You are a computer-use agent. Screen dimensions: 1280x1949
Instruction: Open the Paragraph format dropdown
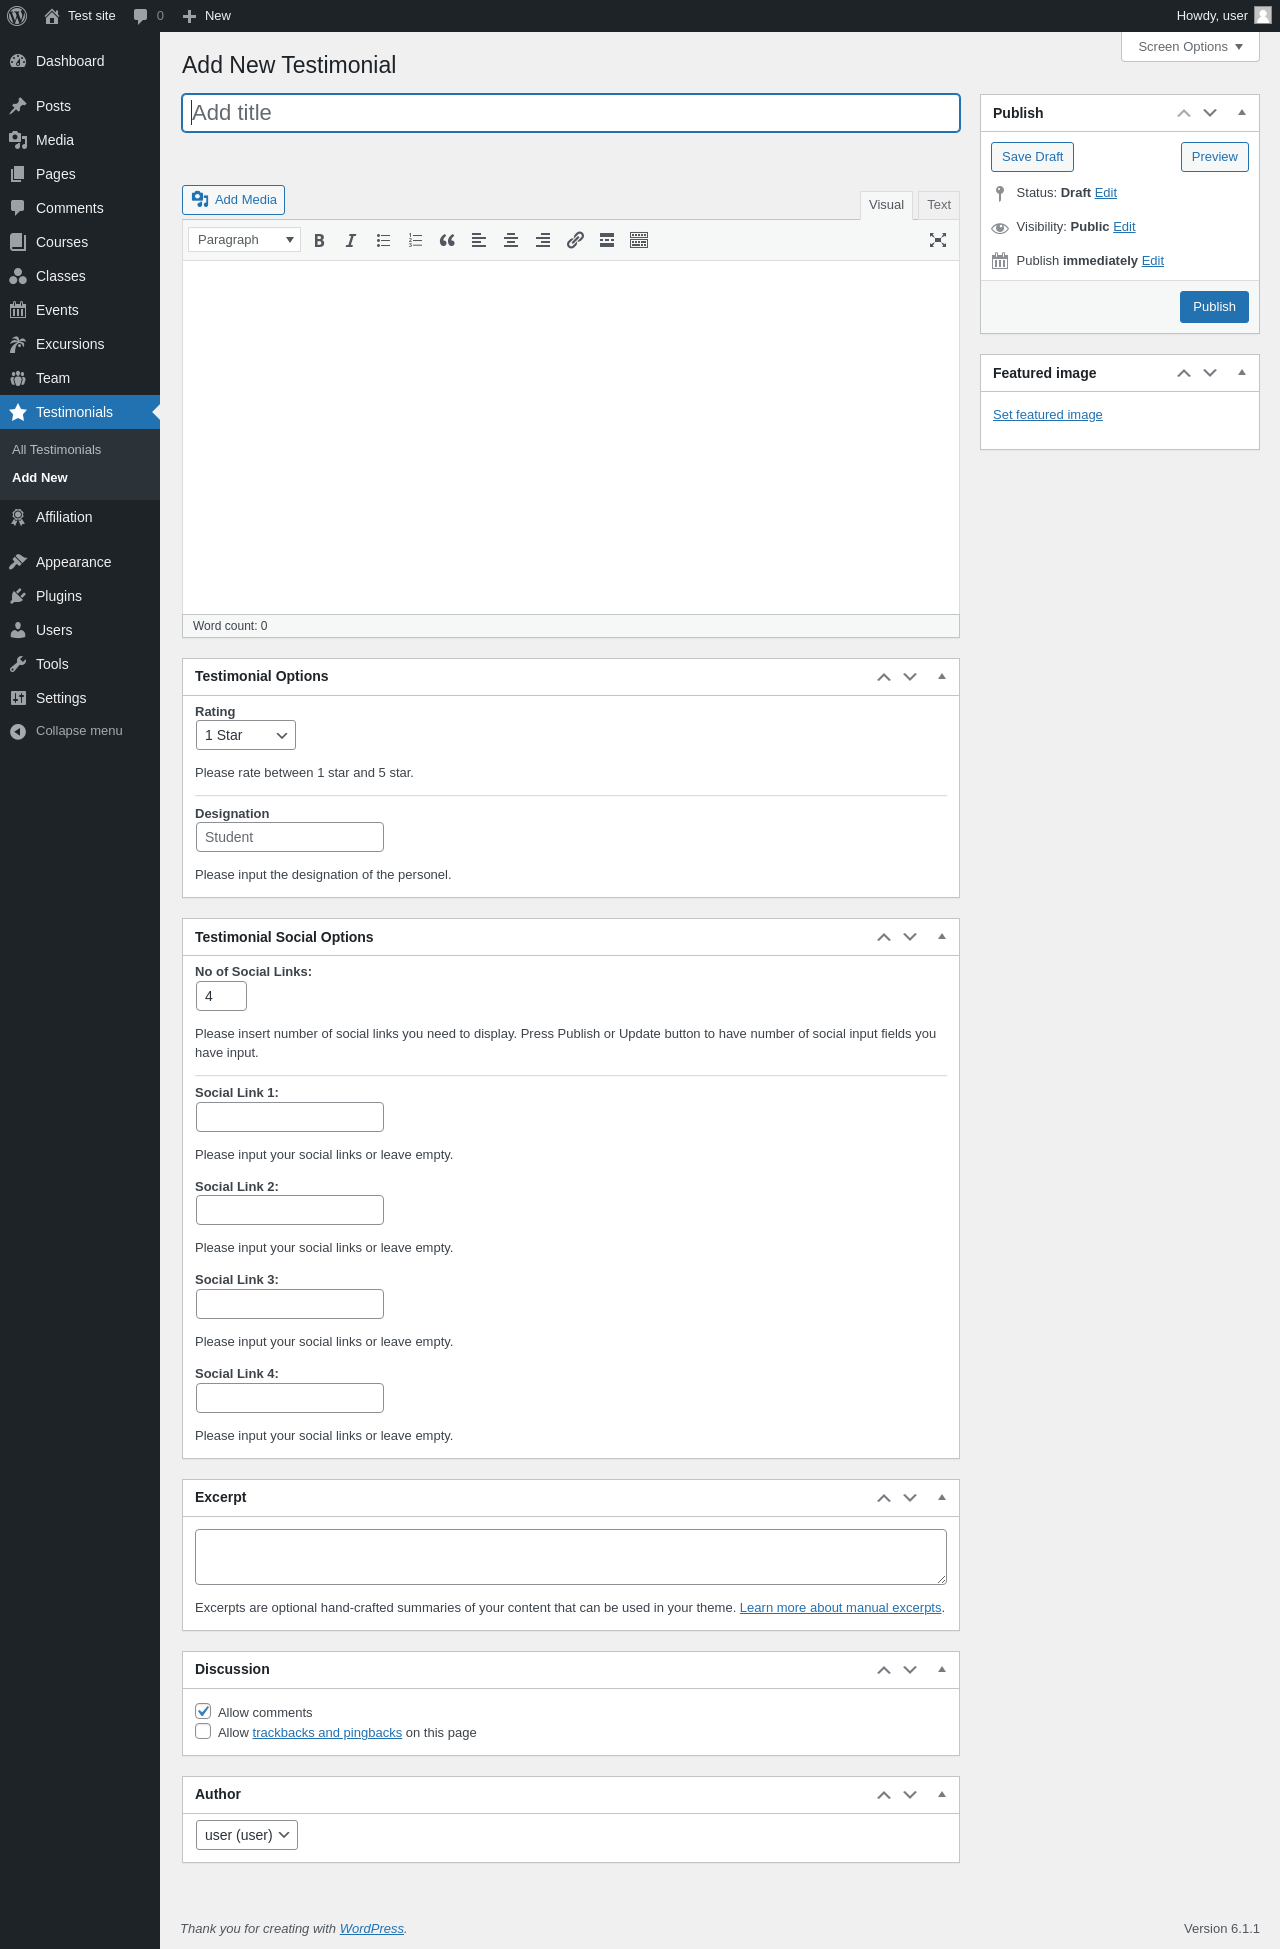(x=245, y=240)
